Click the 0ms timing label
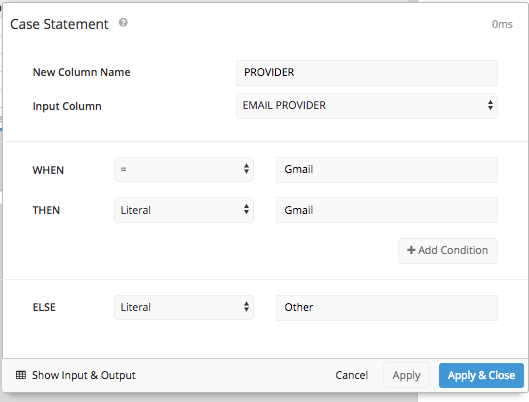 click(x=502, y=24)
